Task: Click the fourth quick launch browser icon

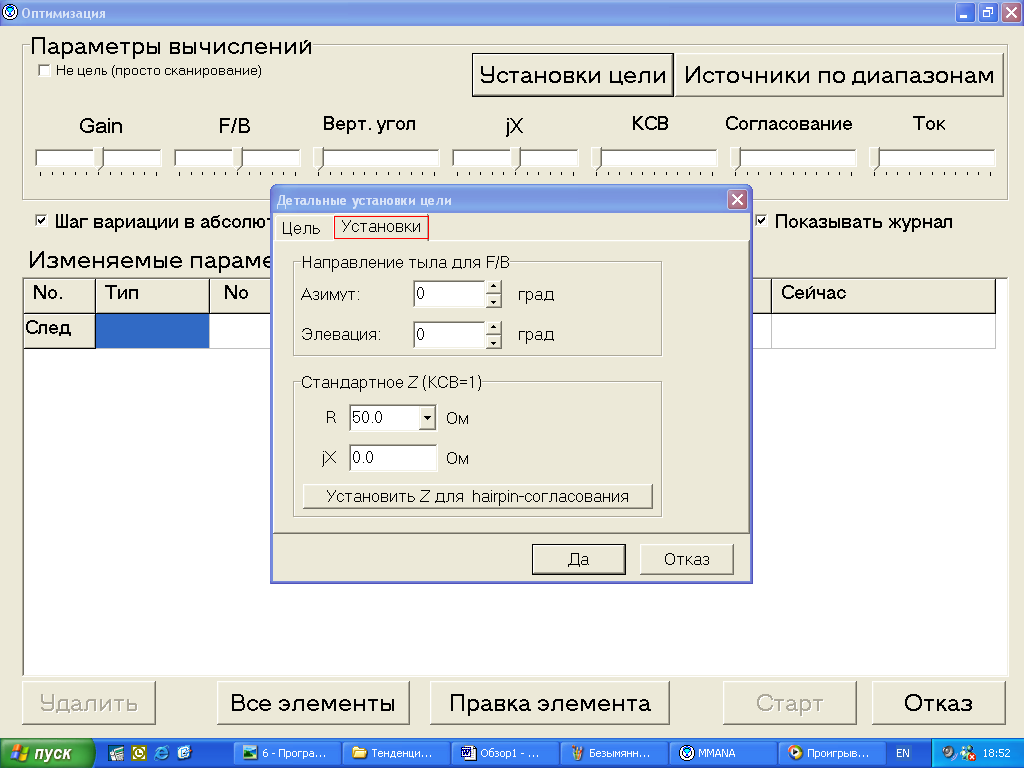Action: click(x=184, y=753)
